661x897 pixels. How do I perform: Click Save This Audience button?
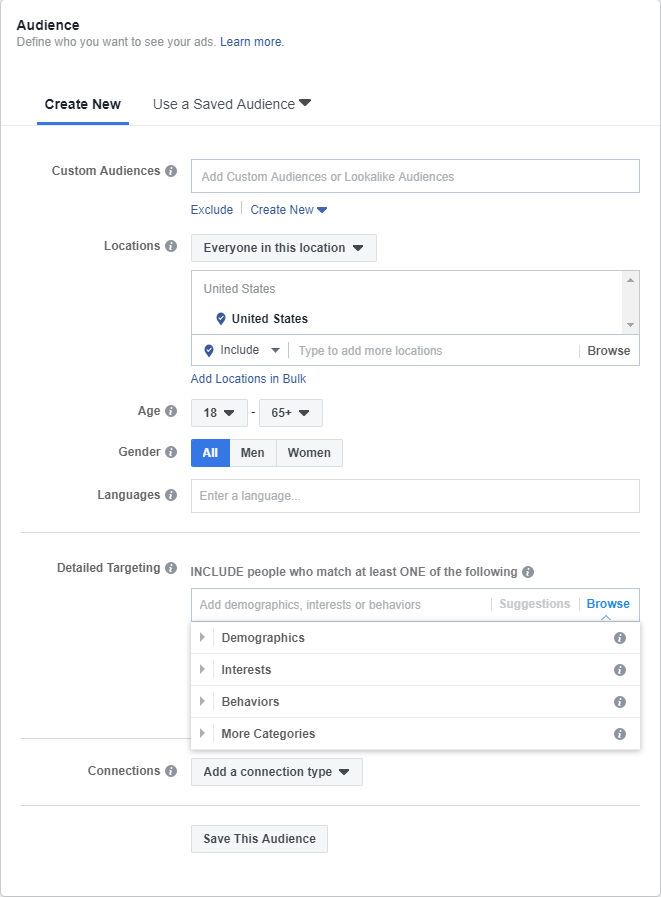259,839
